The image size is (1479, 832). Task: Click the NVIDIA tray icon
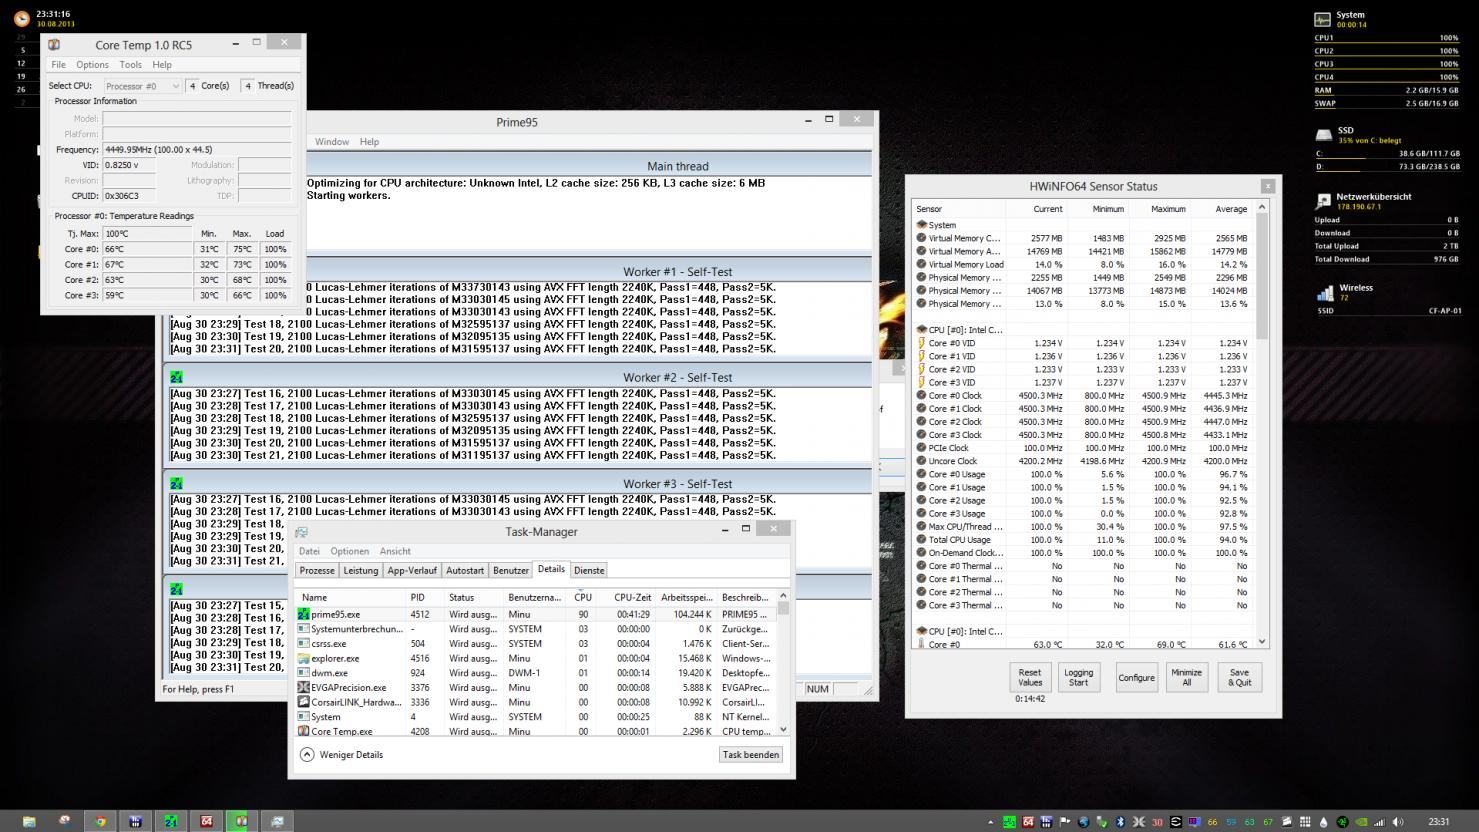1361,822
